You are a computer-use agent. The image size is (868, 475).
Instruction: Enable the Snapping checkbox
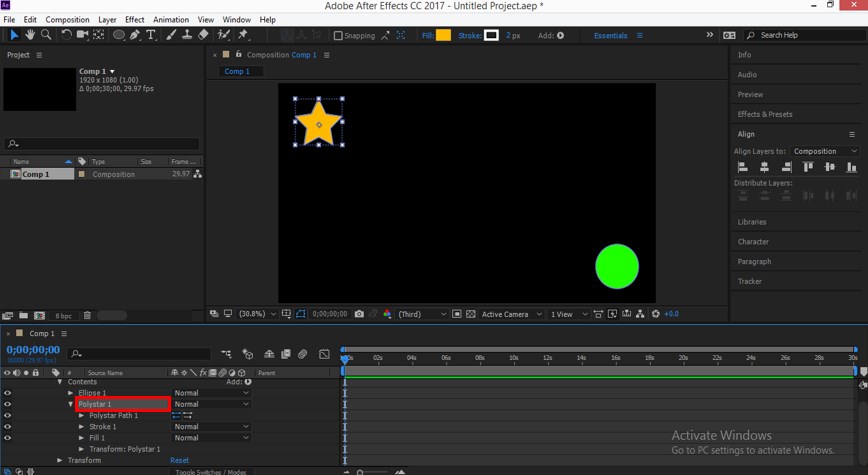point(338,36)
